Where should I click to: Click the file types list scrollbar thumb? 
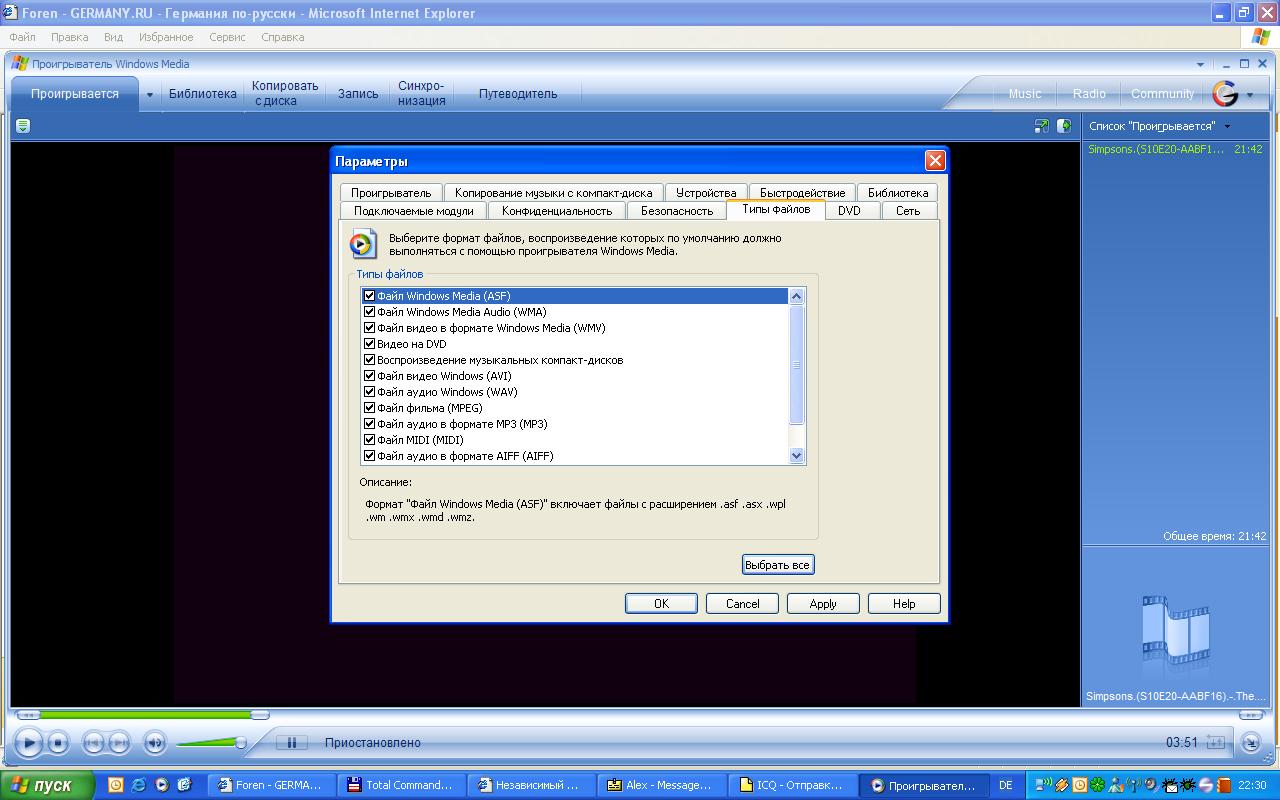click(797, 364)
